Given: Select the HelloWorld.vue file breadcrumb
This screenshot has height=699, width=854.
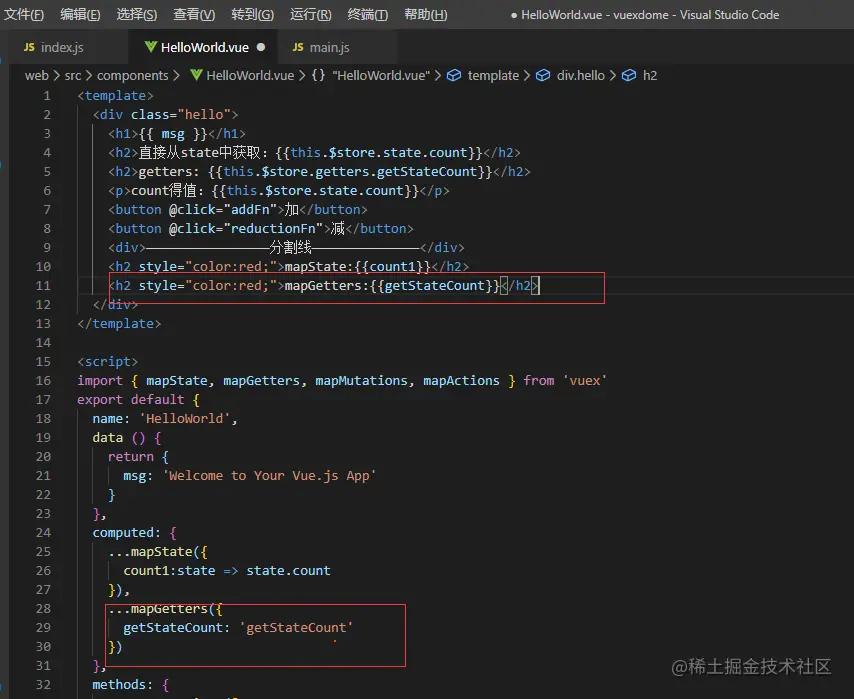Looking at the screenshot, I should 250,75.
